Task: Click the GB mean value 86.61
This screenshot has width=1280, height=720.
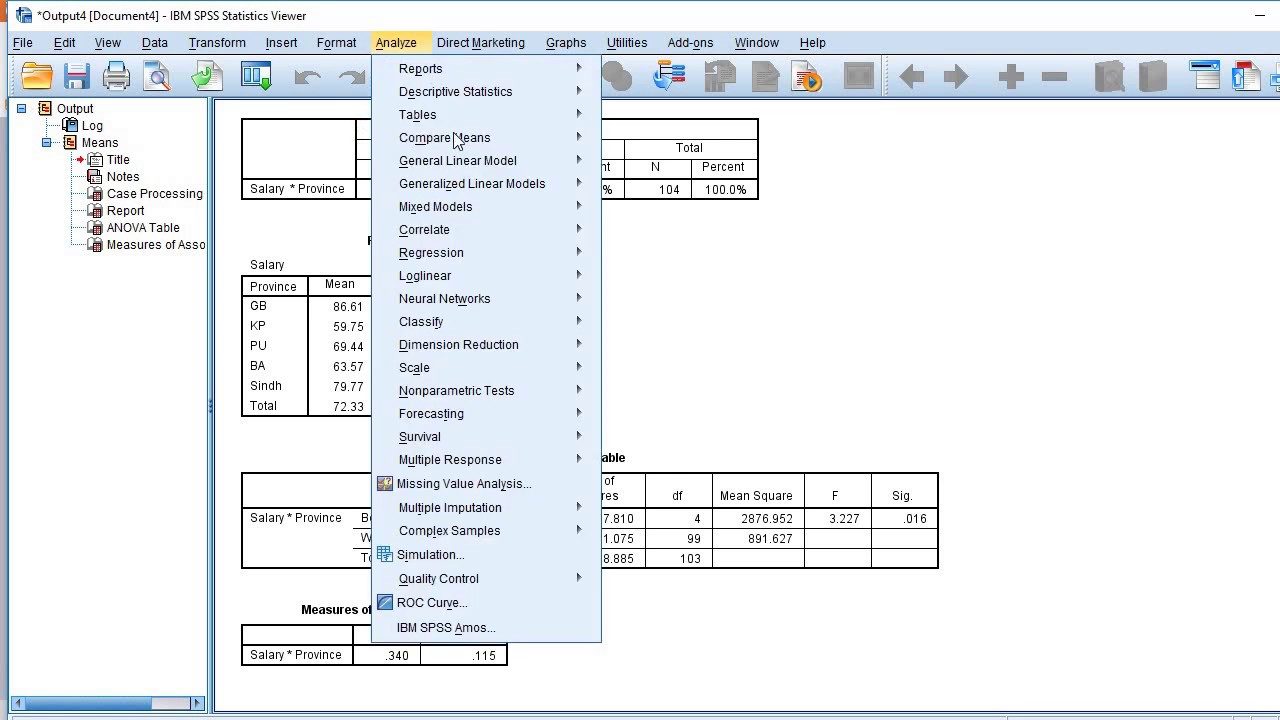Action: coord(348,307)
